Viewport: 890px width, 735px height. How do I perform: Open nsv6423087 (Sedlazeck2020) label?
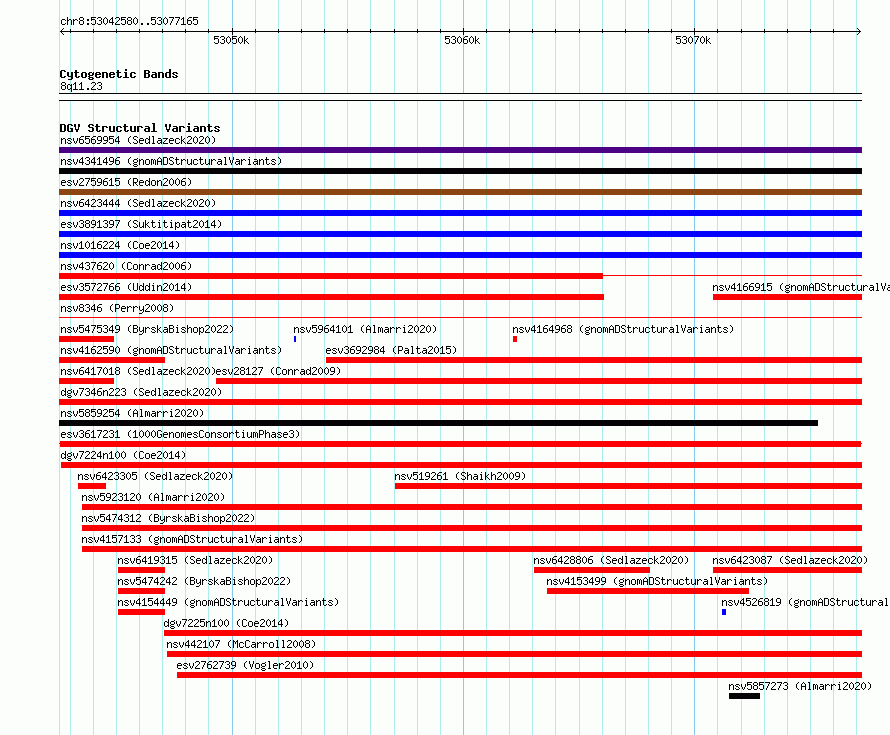click(x=790, y=560)
